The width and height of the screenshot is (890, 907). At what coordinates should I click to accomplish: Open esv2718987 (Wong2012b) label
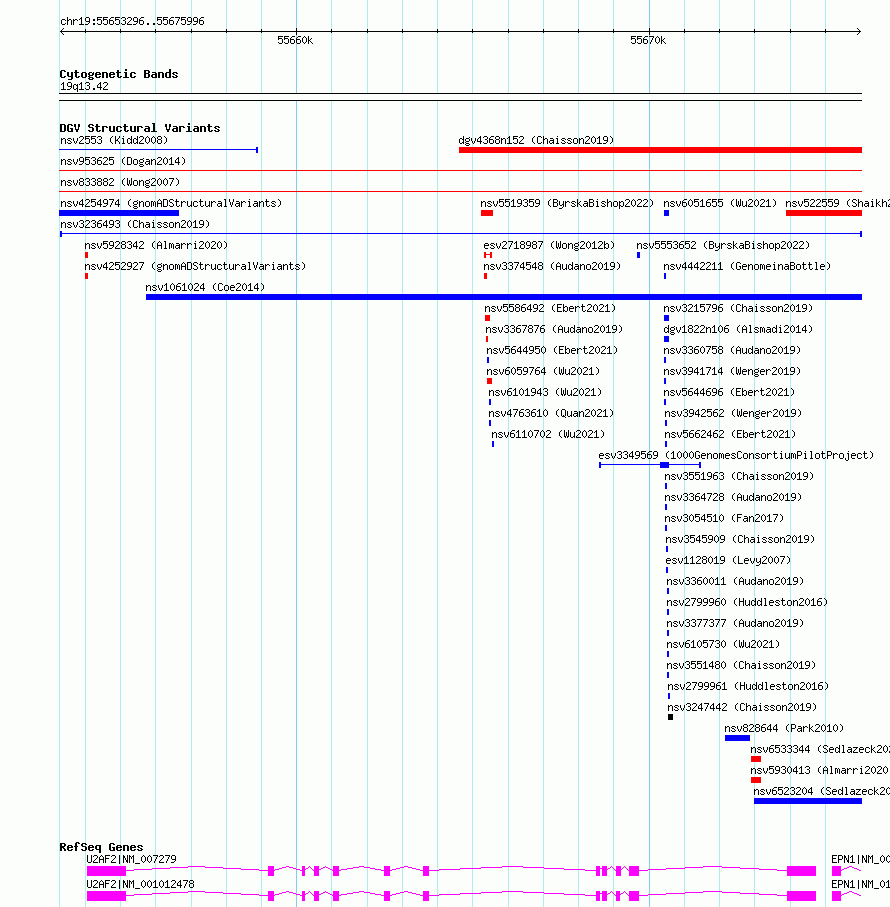coord(549,245)
